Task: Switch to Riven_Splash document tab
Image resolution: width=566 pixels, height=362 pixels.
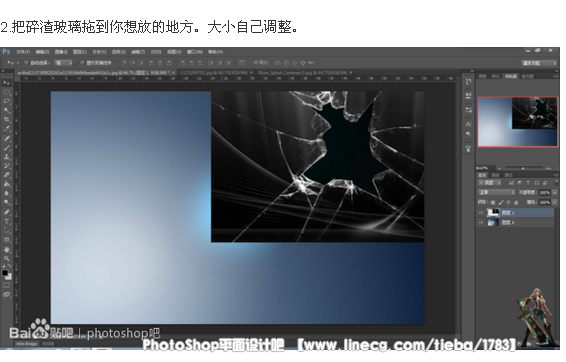Action: point(305,73)
